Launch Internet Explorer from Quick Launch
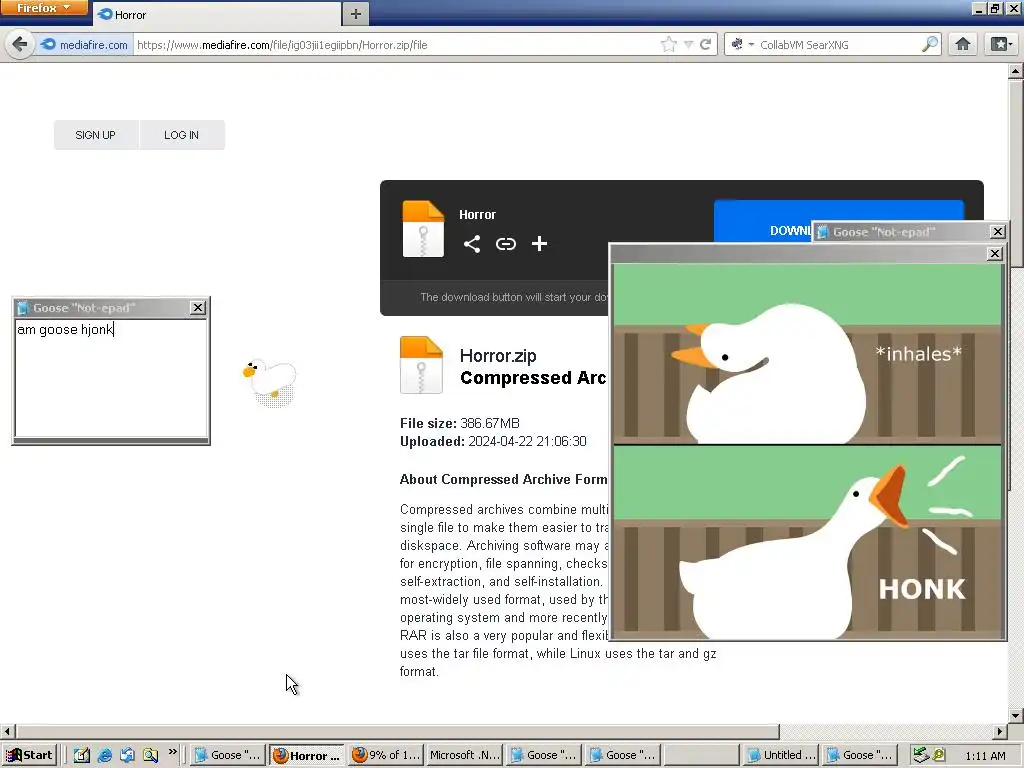This screenshot has height=768, width=1024. [x=104, y=755]
